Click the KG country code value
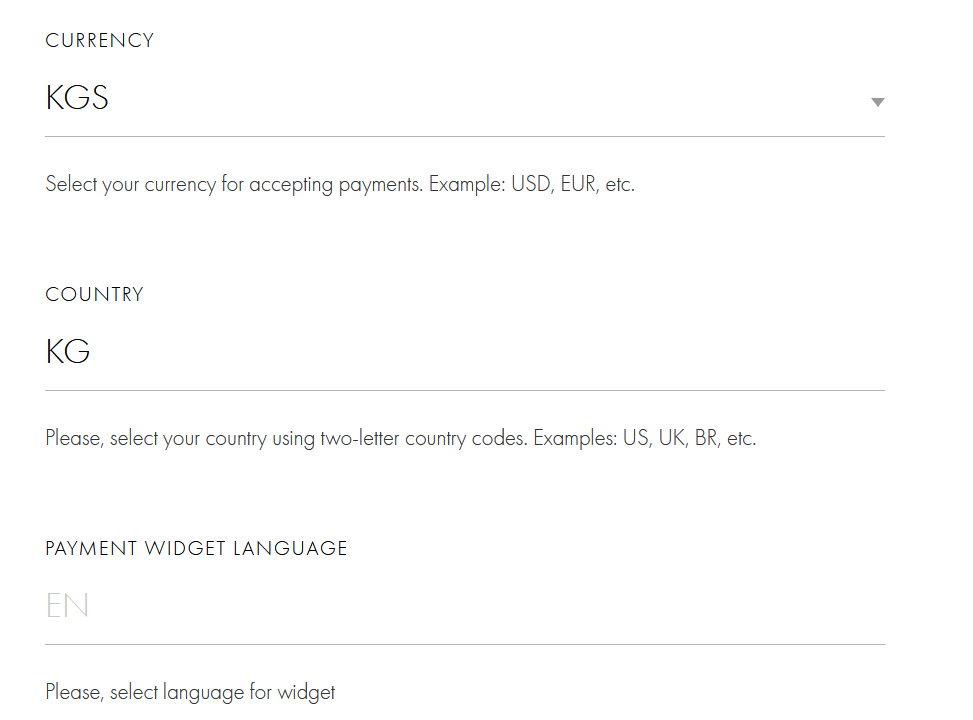The height and width of the screenshot is (720, 973). [x=68, y=352]
